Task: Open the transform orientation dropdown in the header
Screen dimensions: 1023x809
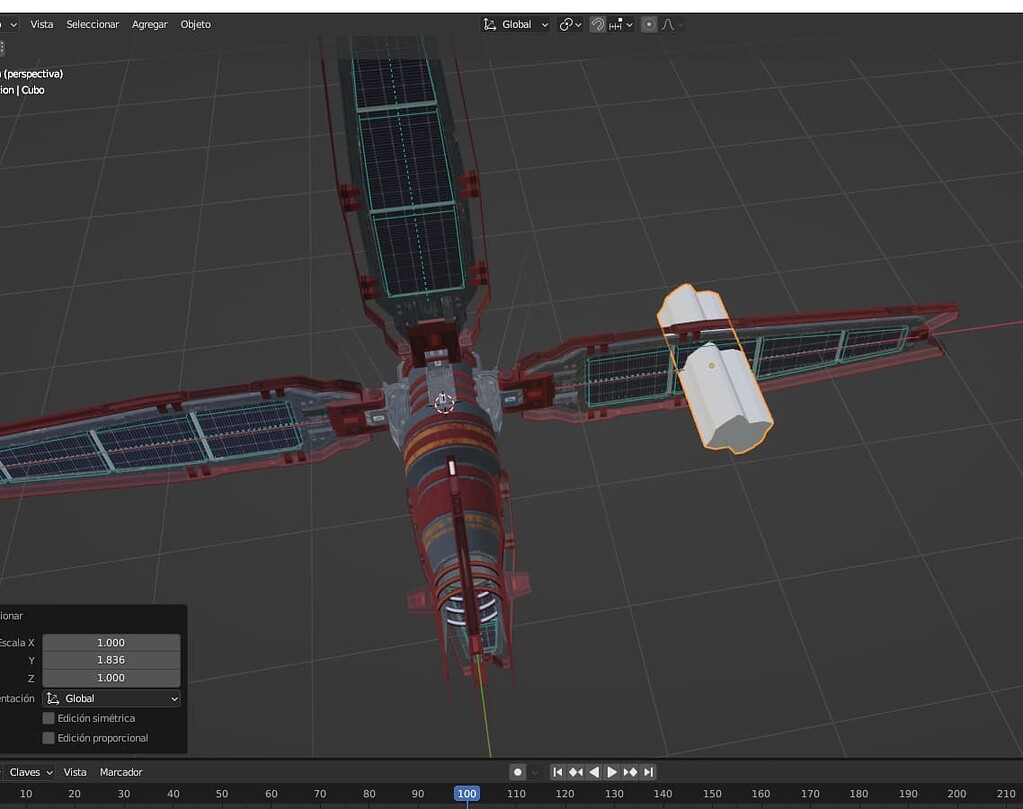Action: tap(516, 24)
